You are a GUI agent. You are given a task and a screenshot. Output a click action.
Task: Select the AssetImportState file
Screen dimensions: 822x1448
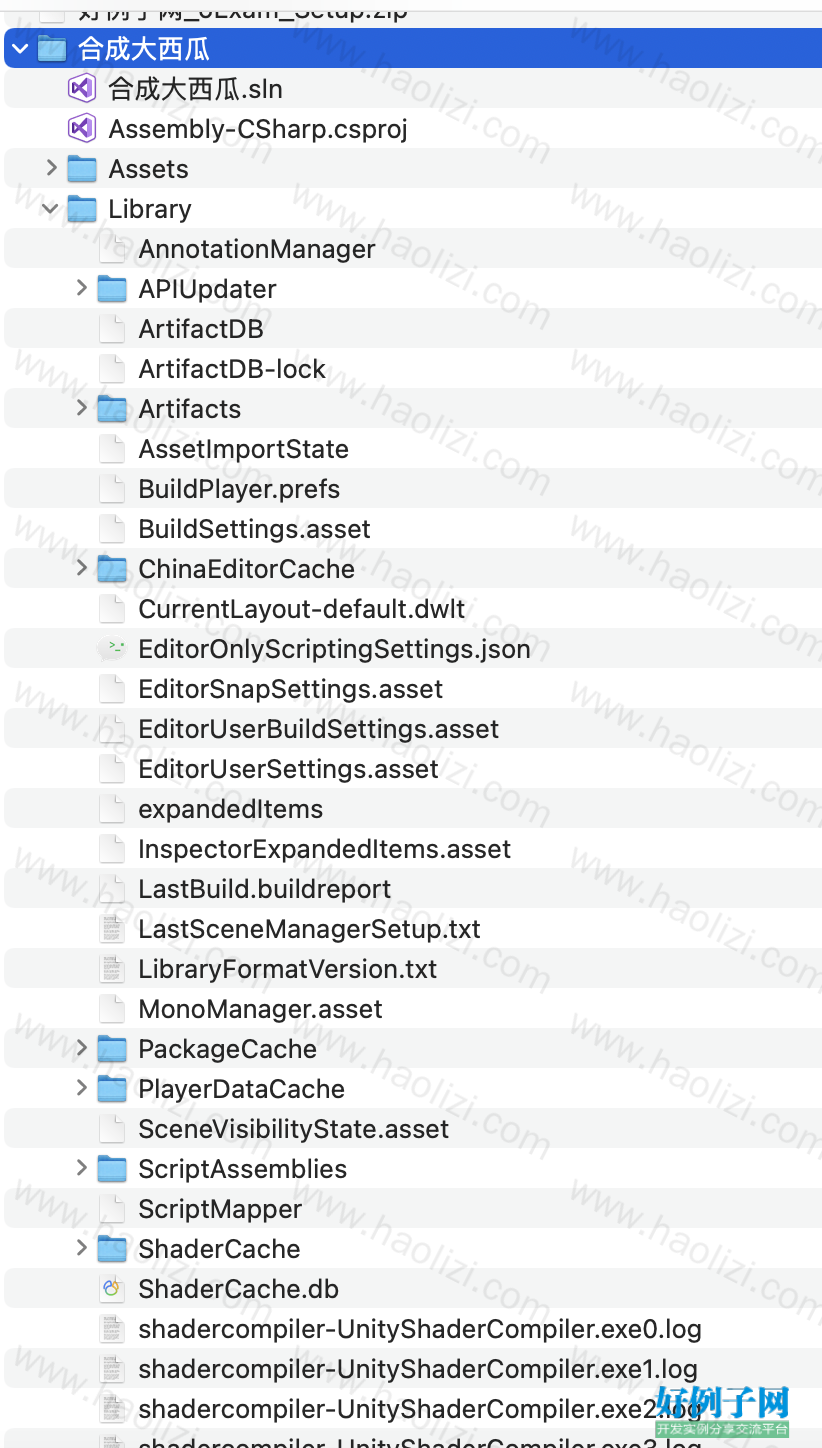[243, 449]
